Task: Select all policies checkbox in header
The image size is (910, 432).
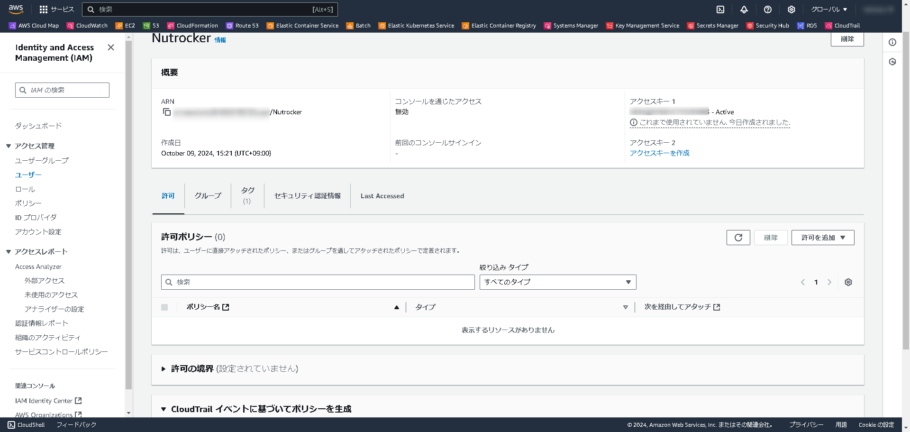Action: (164, 307)
